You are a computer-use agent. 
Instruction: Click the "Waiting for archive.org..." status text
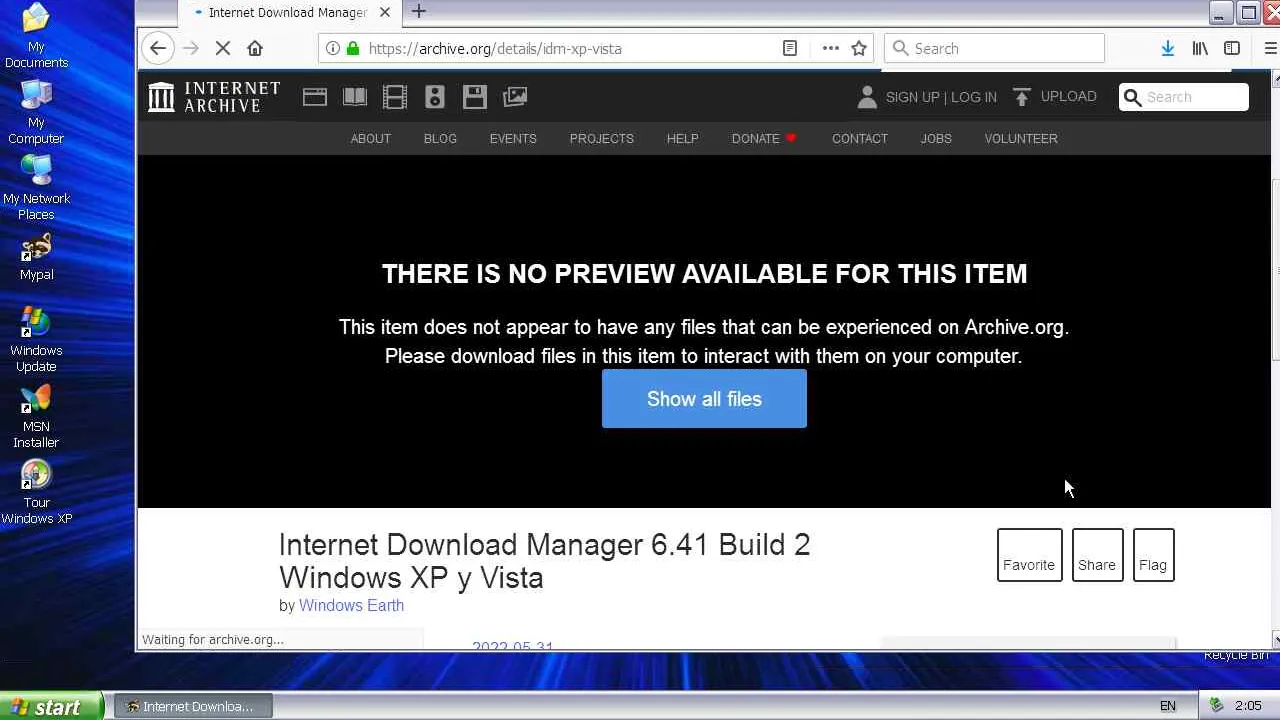[213, 640]
